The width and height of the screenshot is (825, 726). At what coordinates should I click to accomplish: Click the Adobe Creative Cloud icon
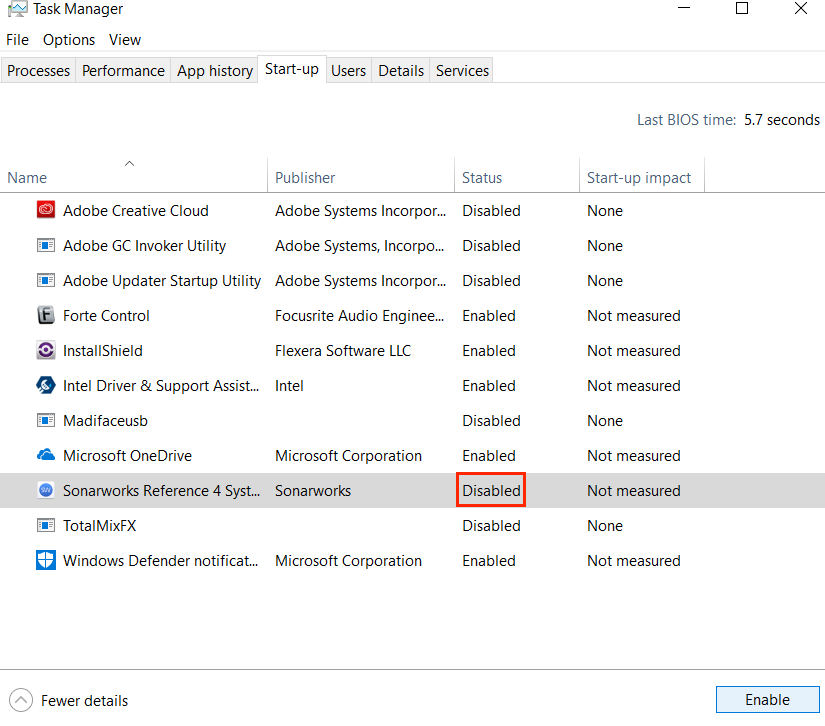click(x=46, y=210)
